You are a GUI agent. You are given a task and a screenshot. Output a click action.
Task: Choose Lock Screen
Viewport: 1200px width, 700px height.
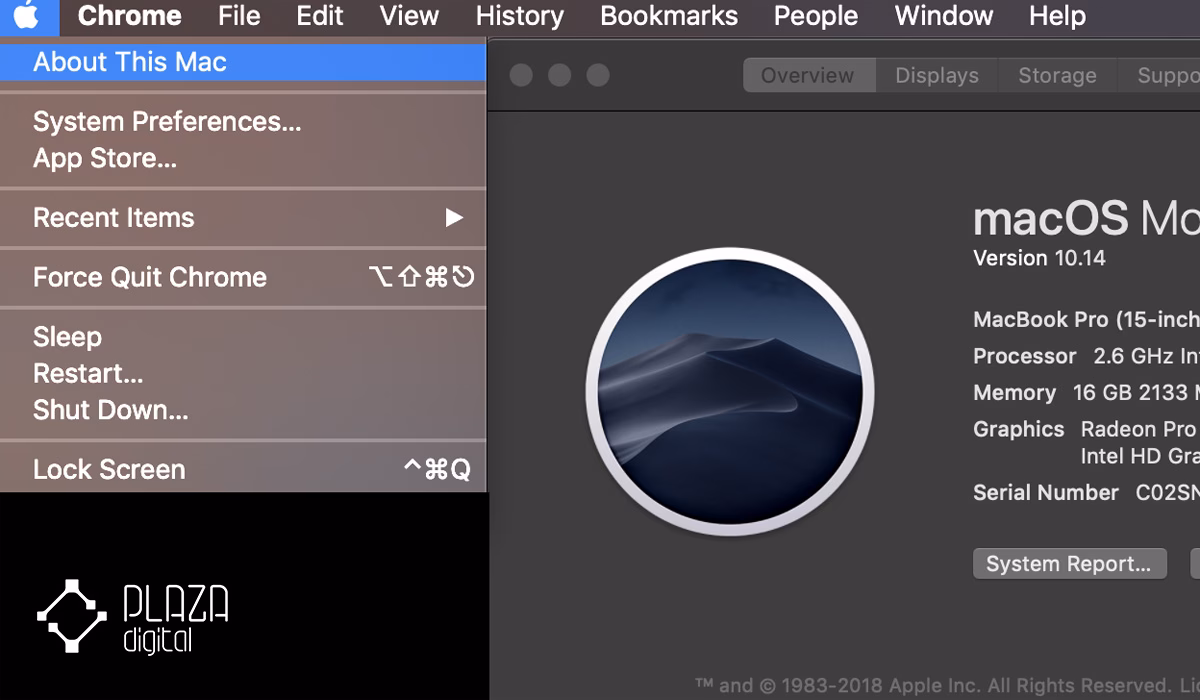243,469
